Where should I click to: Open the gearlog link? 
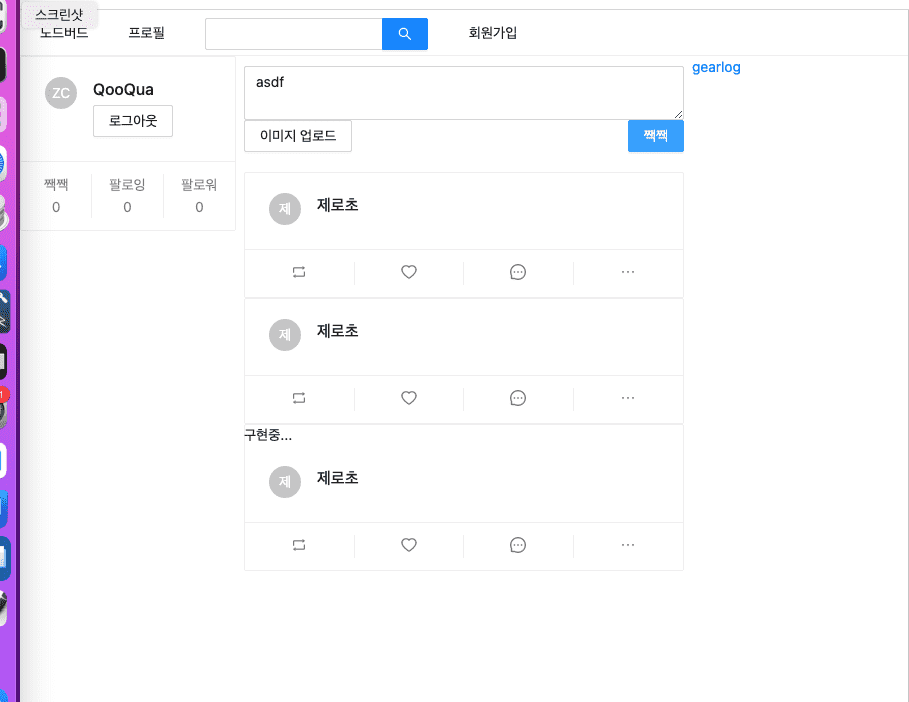(716, 67)
